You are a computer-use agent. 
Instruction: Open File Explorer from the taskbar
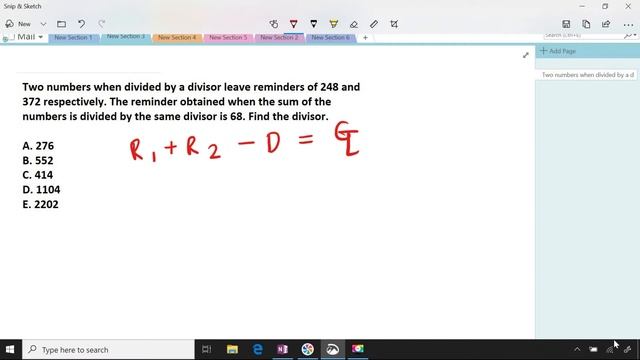coord(232,349)
